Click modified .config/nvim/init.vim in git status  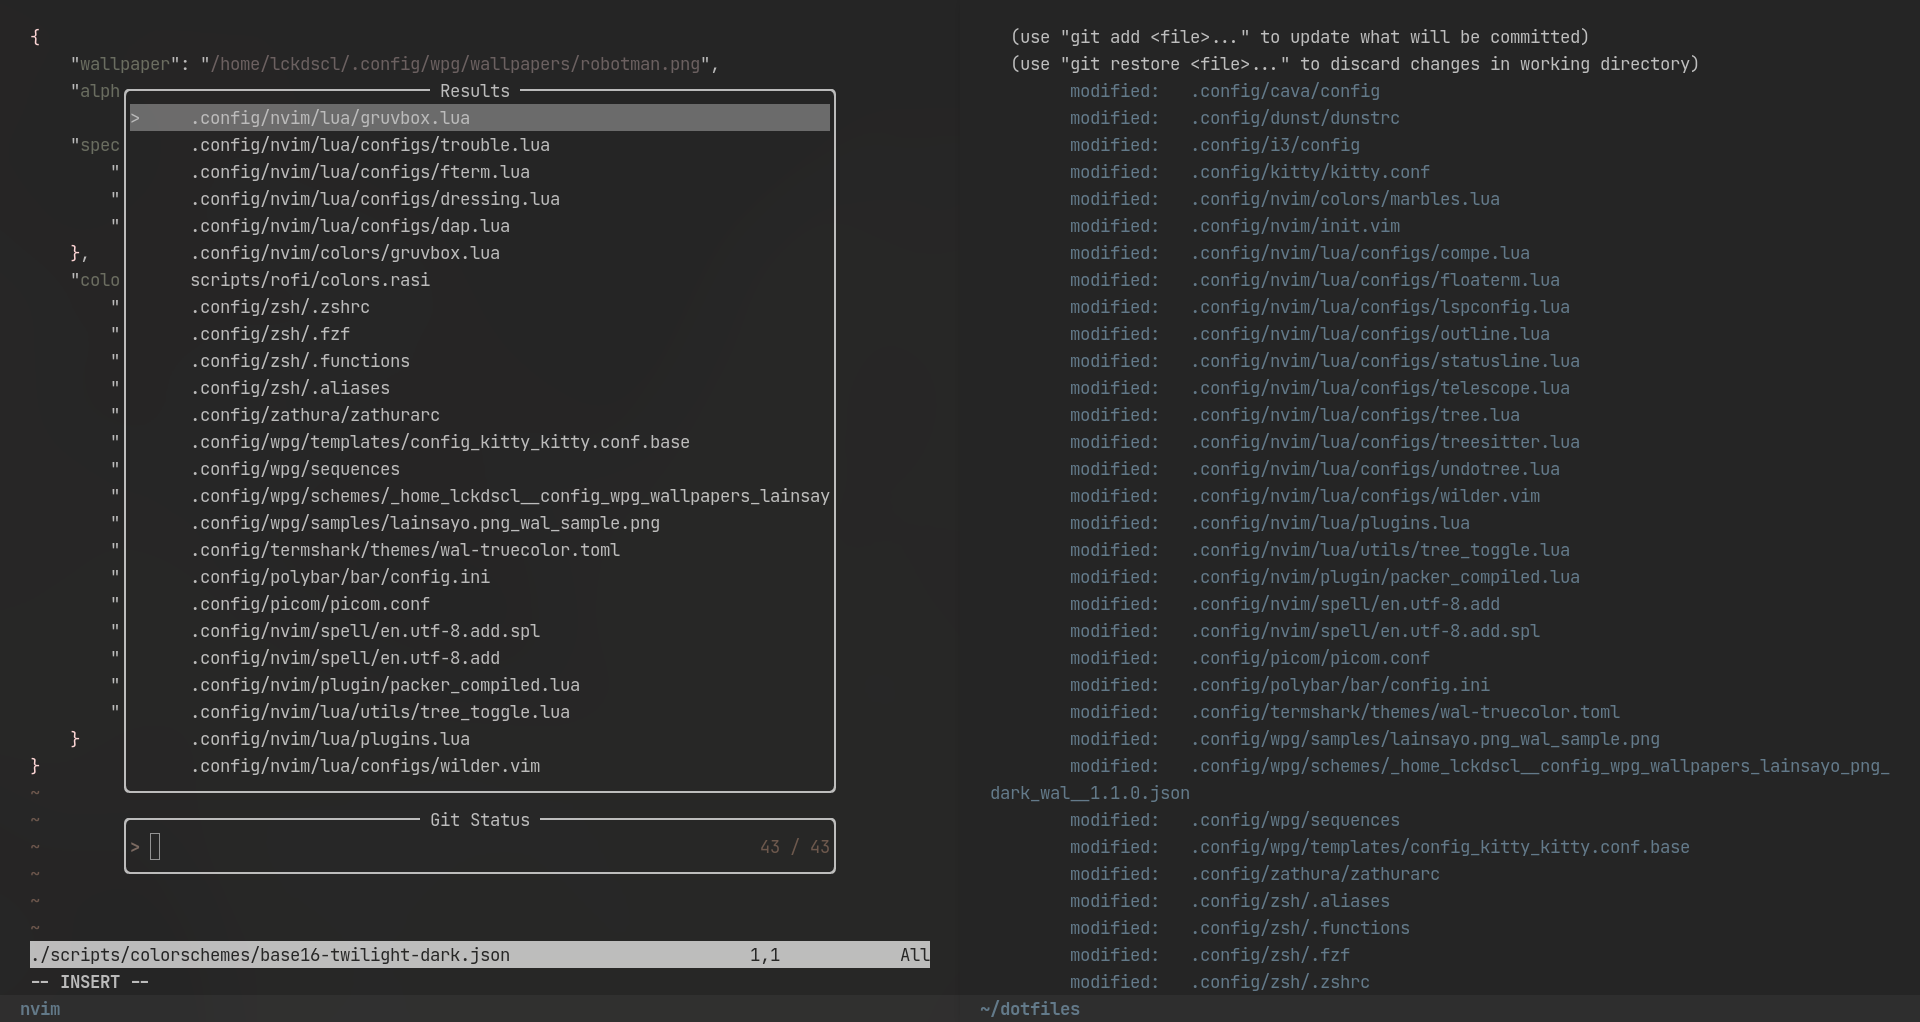1296,226
